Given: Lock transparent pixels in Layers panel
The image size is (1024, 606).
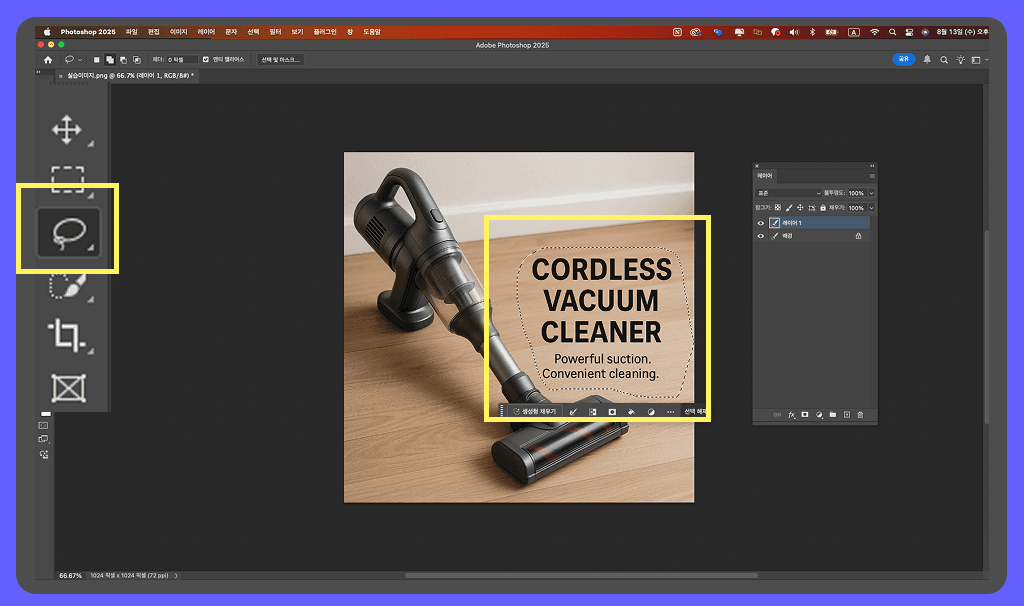Looking at the screenshot, I should (778, 208).
